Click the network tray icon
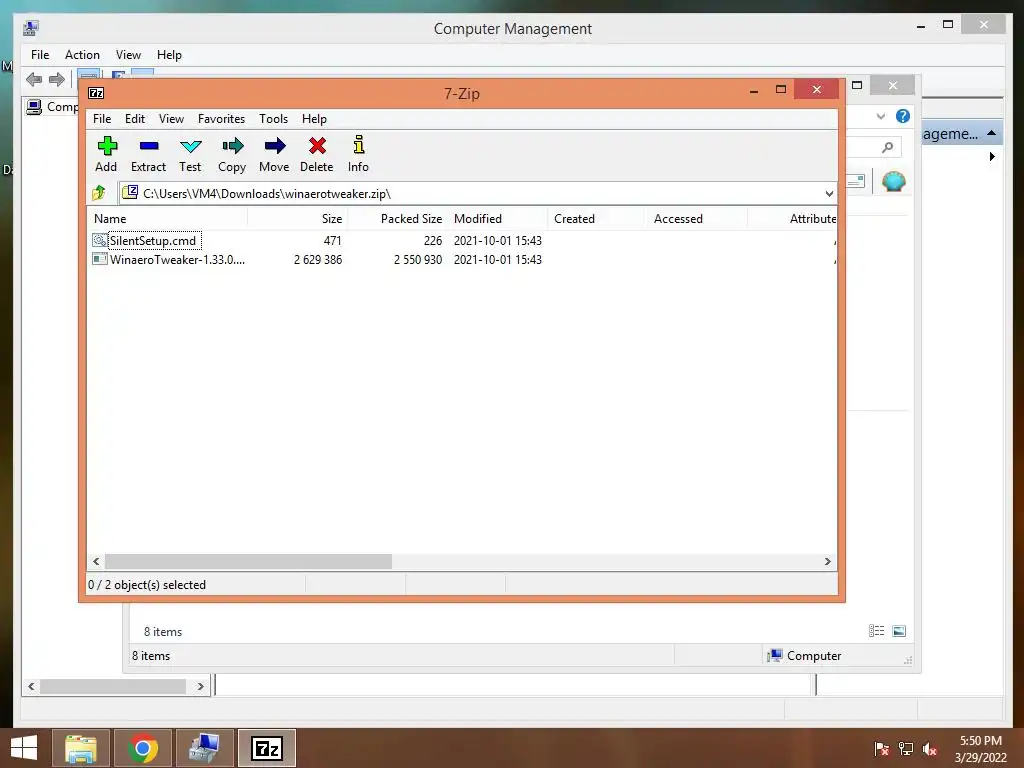The width and height of the screenshot is (1024, 768). pos(906,749)
